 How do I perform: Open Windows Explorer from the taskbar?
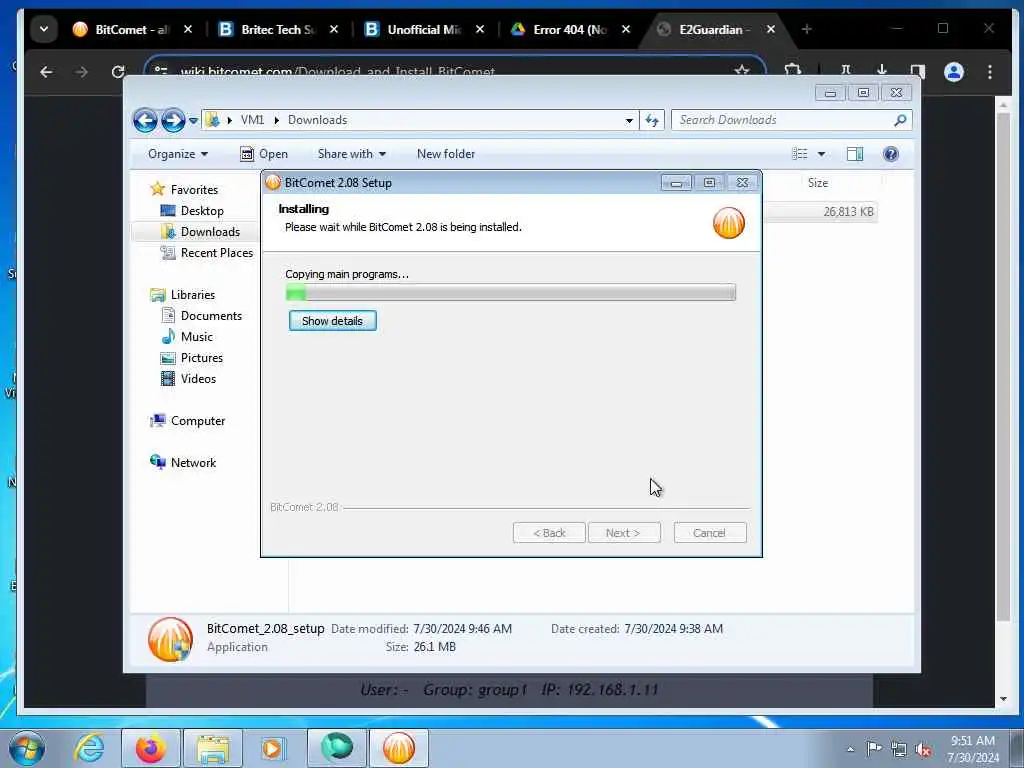coord(213,748)
